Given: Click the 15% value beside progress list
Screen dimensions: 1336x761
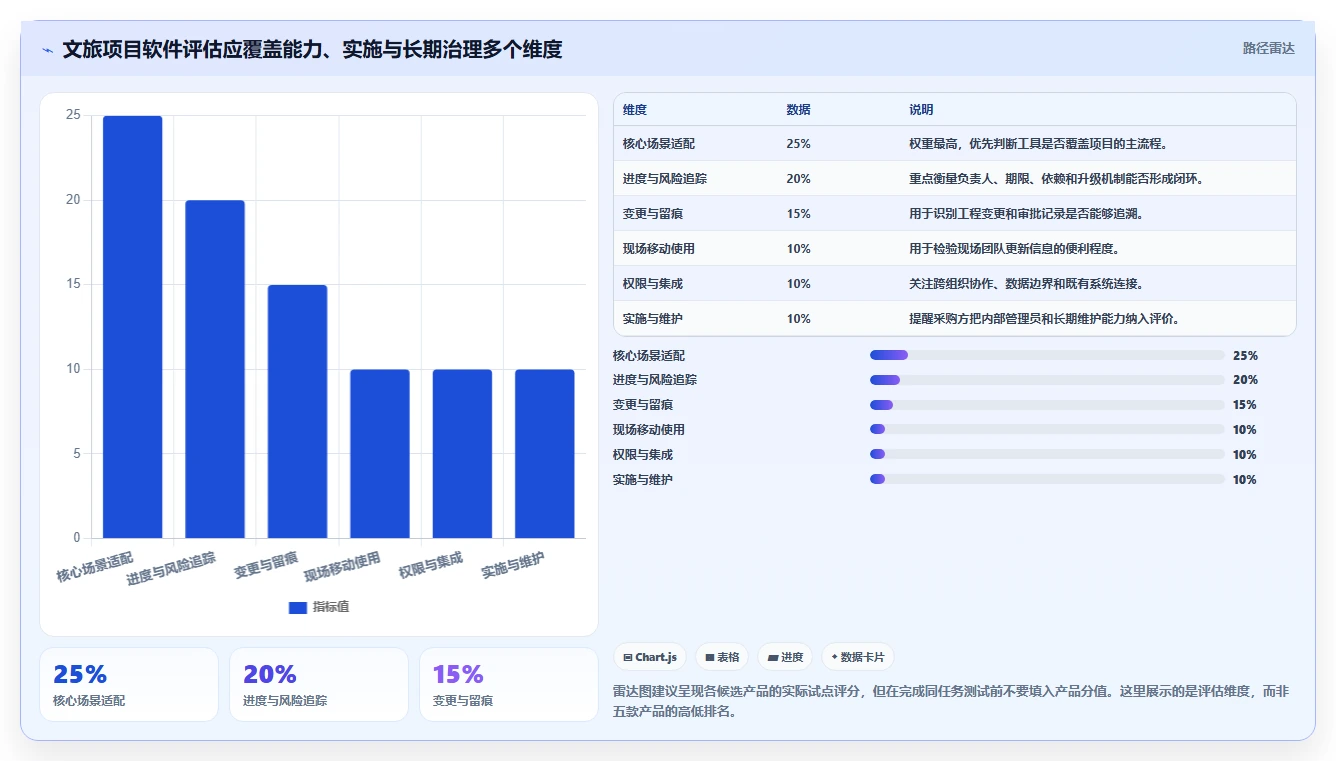Looking at the screenshot, I should pos(1245,405).
